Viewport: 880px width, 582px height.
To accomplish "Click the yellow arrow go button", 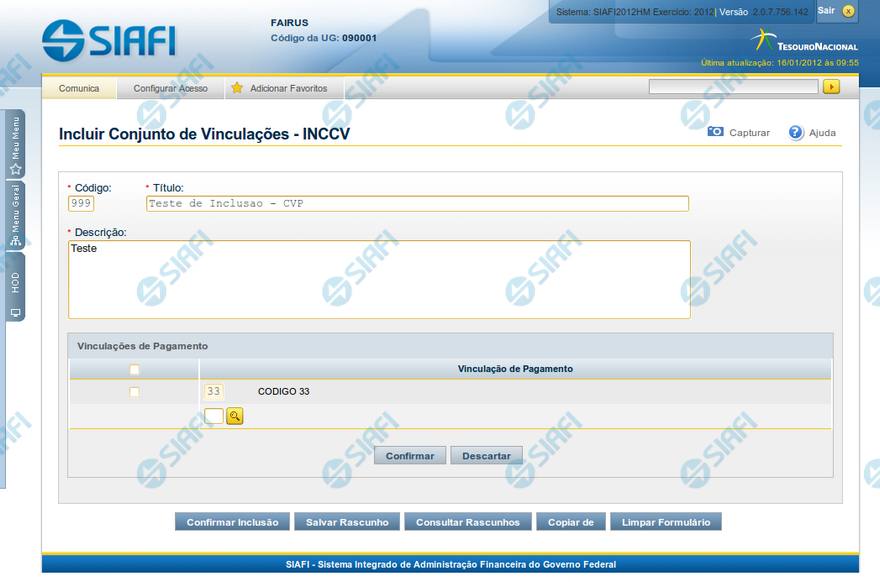I will pyautogui.click(x=831, y=87).
